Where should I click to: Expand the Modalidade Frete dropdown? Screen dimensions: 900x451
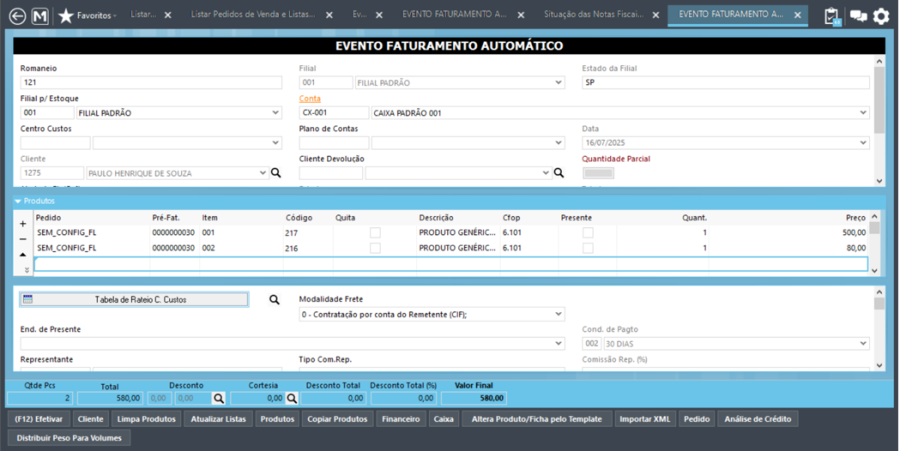(x=558, y=314)
